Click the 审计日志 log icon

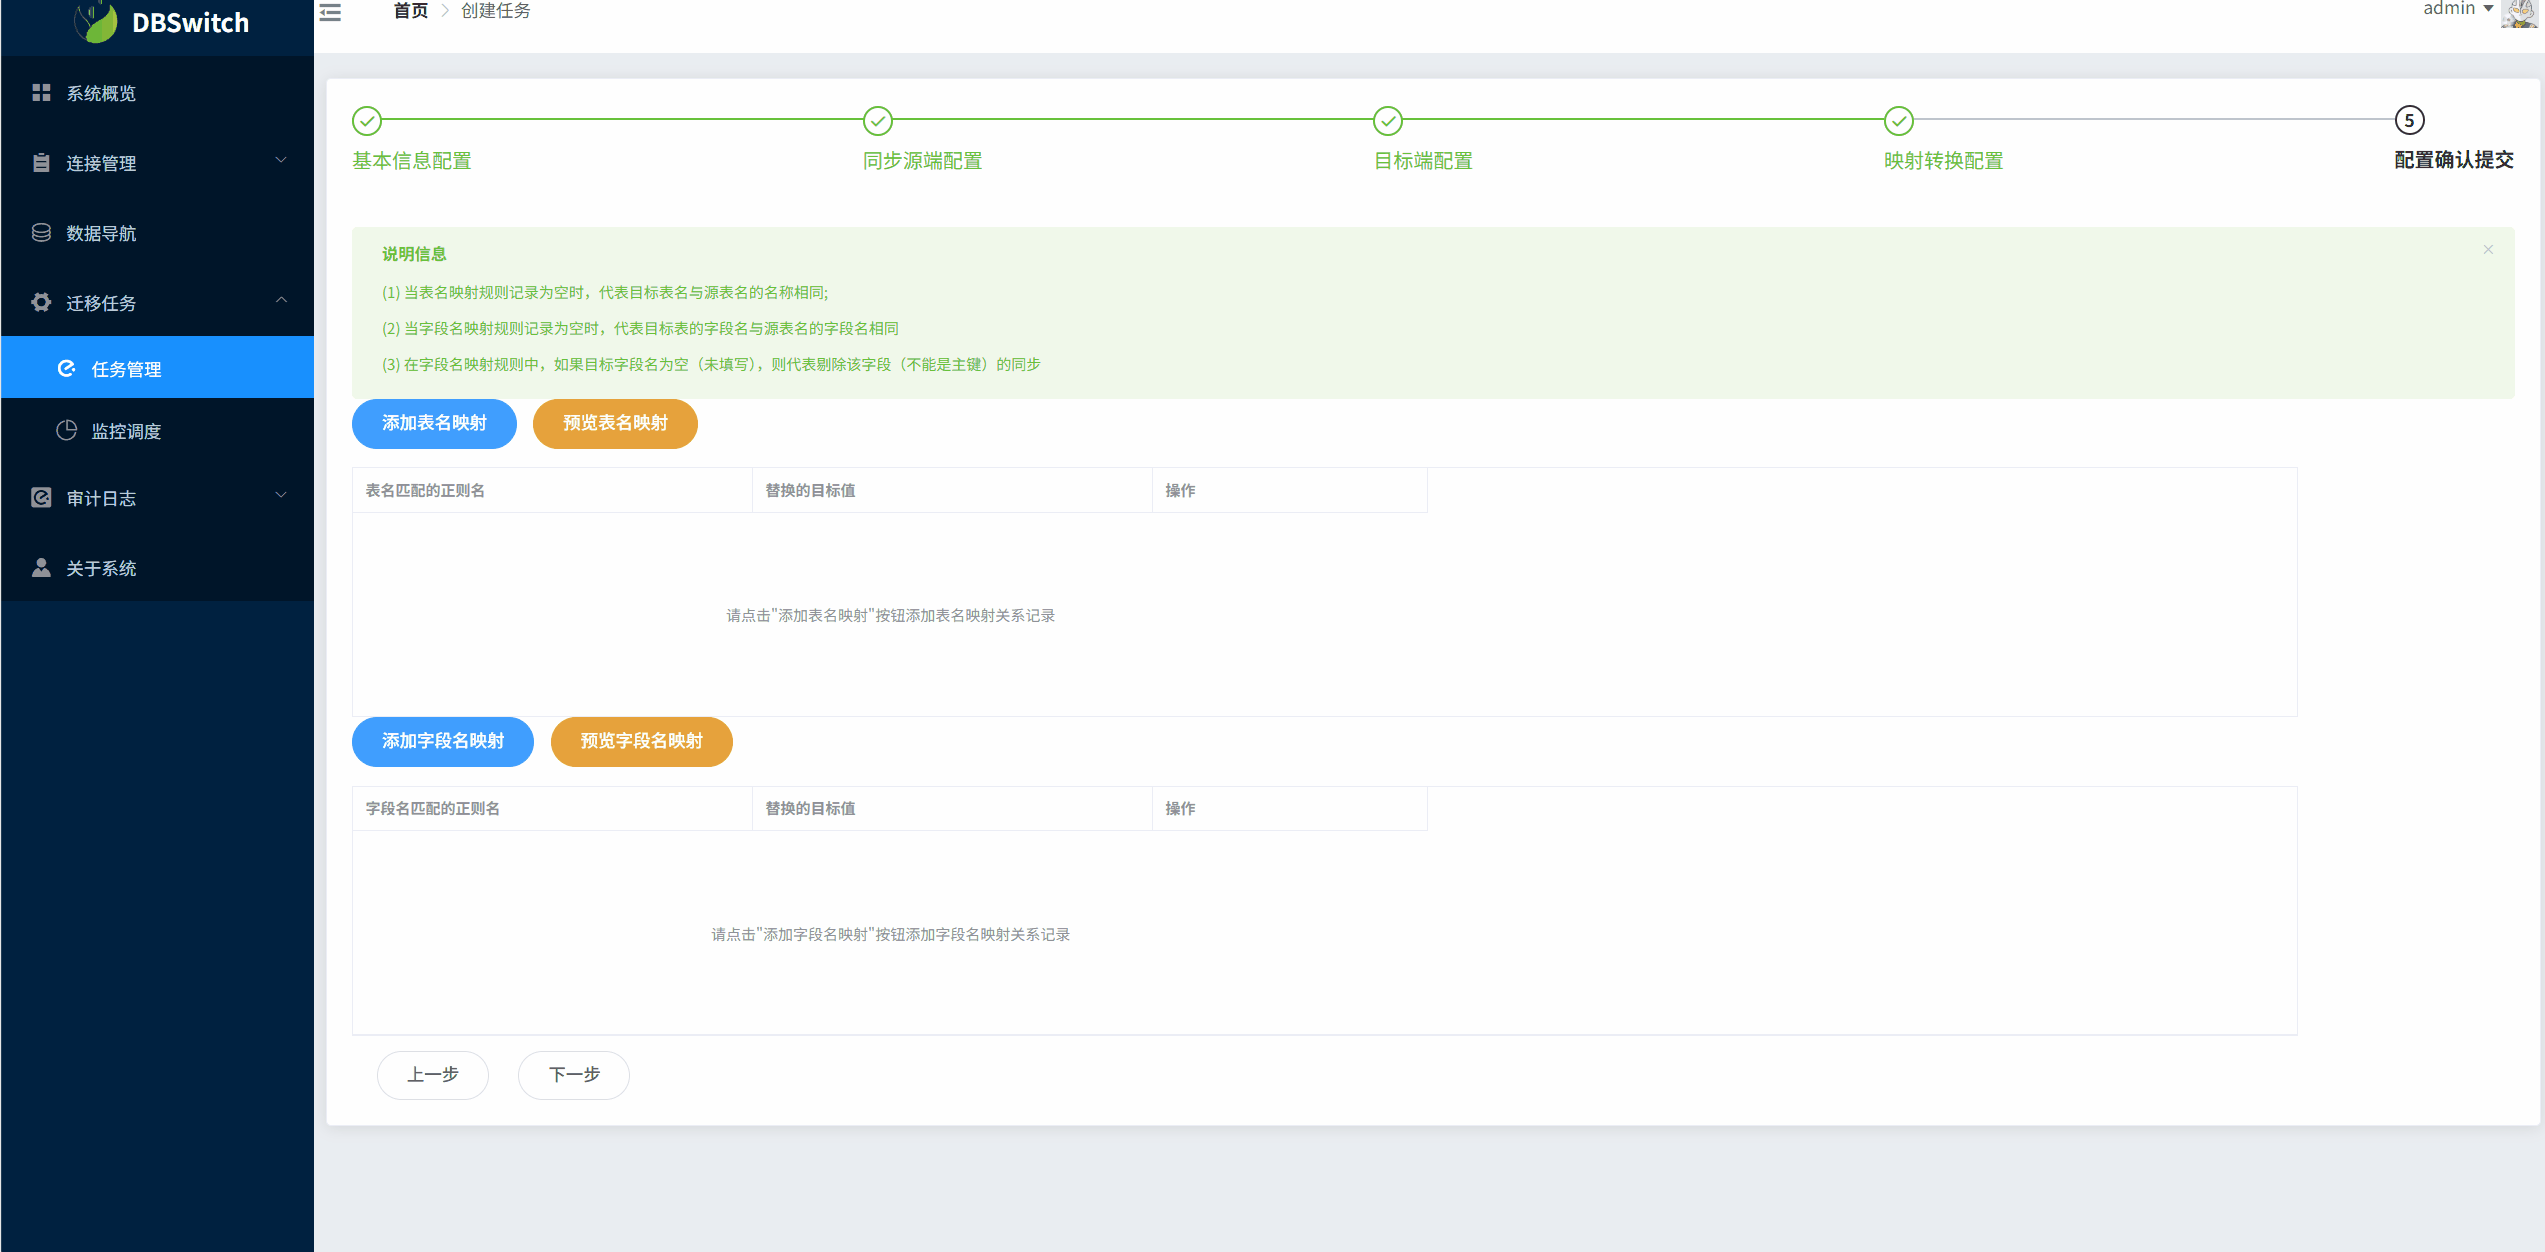click(x=41, y=497)
